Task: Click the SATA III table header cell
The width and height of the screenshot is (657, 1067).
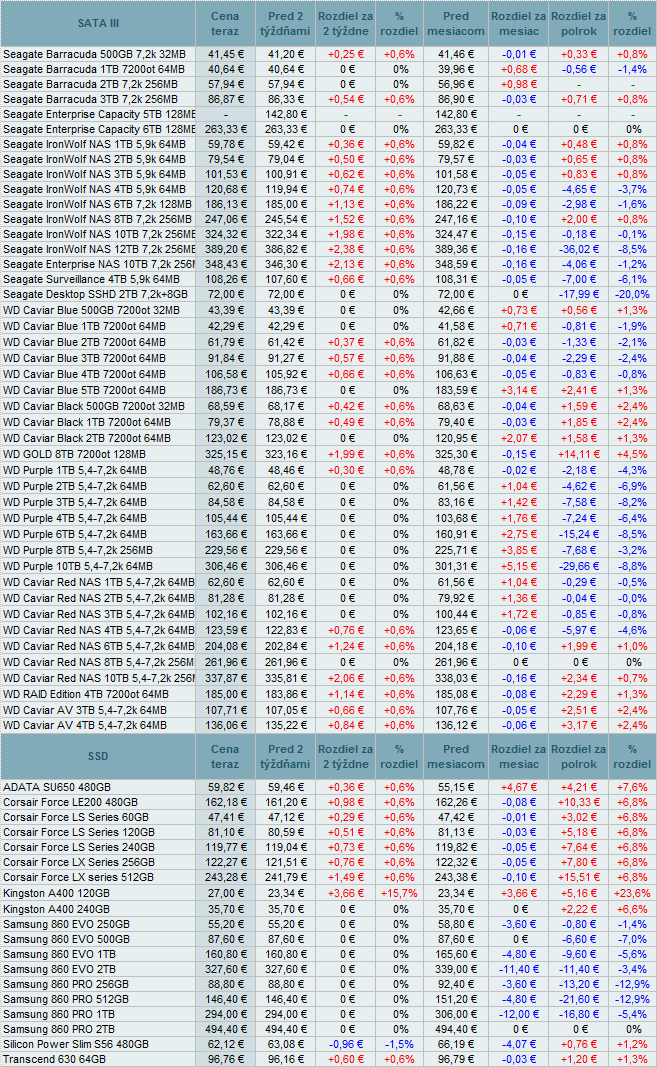Action: tap(98, 23)
